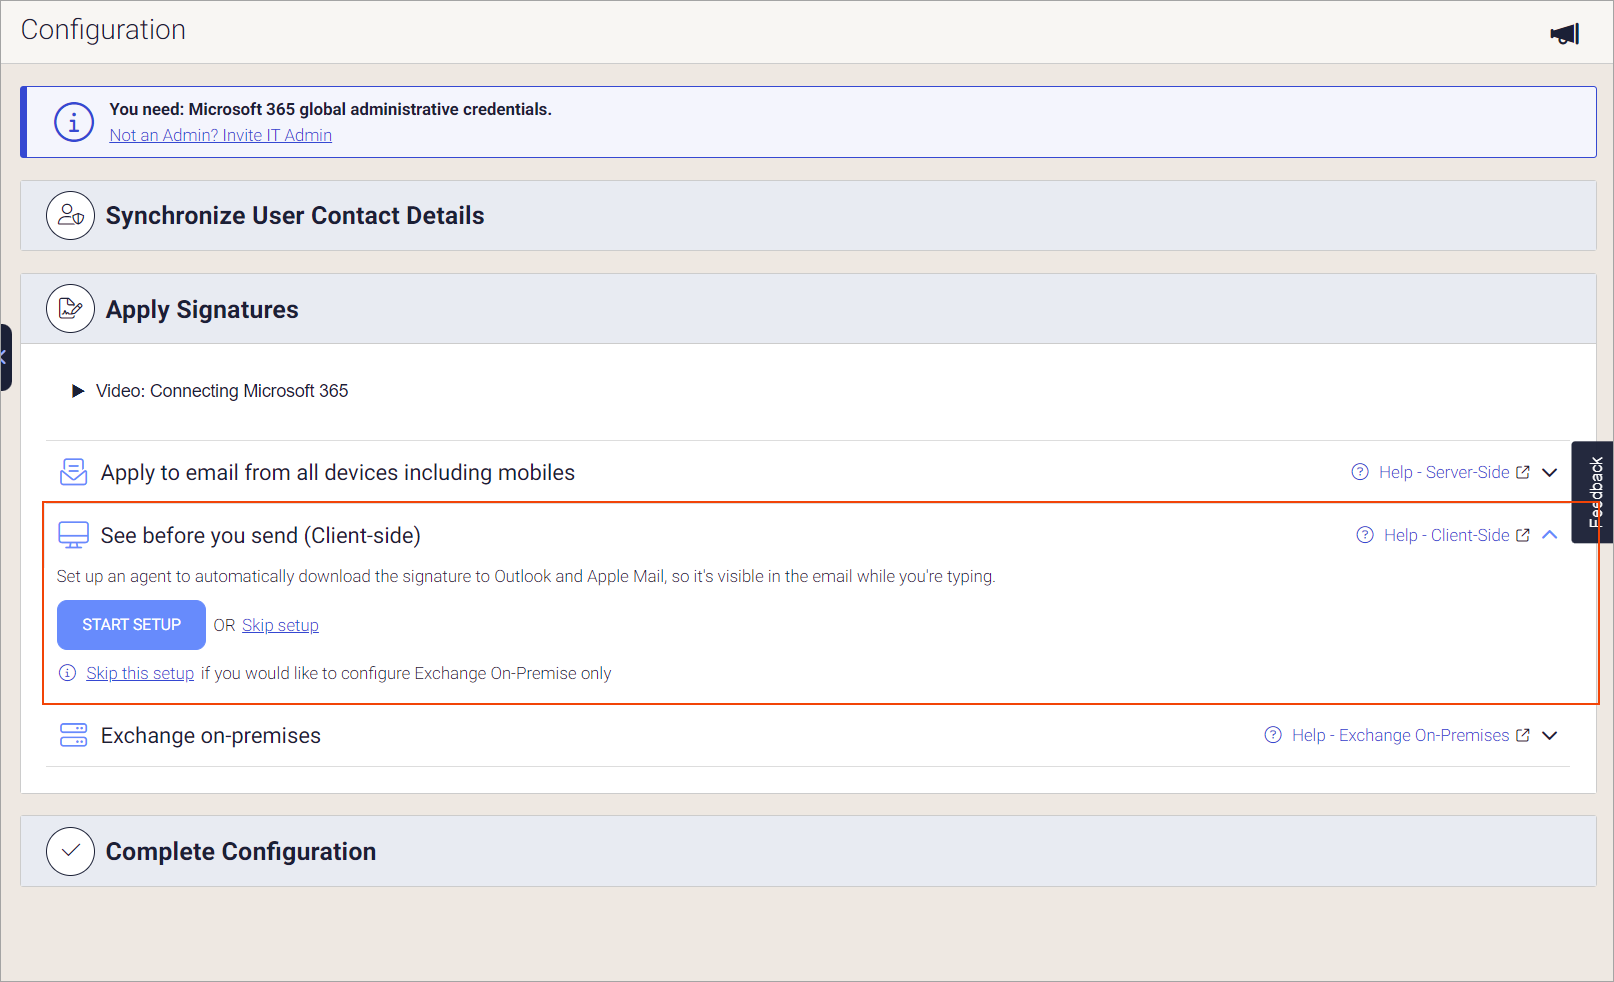The image size is (1614, 982).
Task: Click the checkmark icon for Complete Configuration
Action: tap(70, 851)
